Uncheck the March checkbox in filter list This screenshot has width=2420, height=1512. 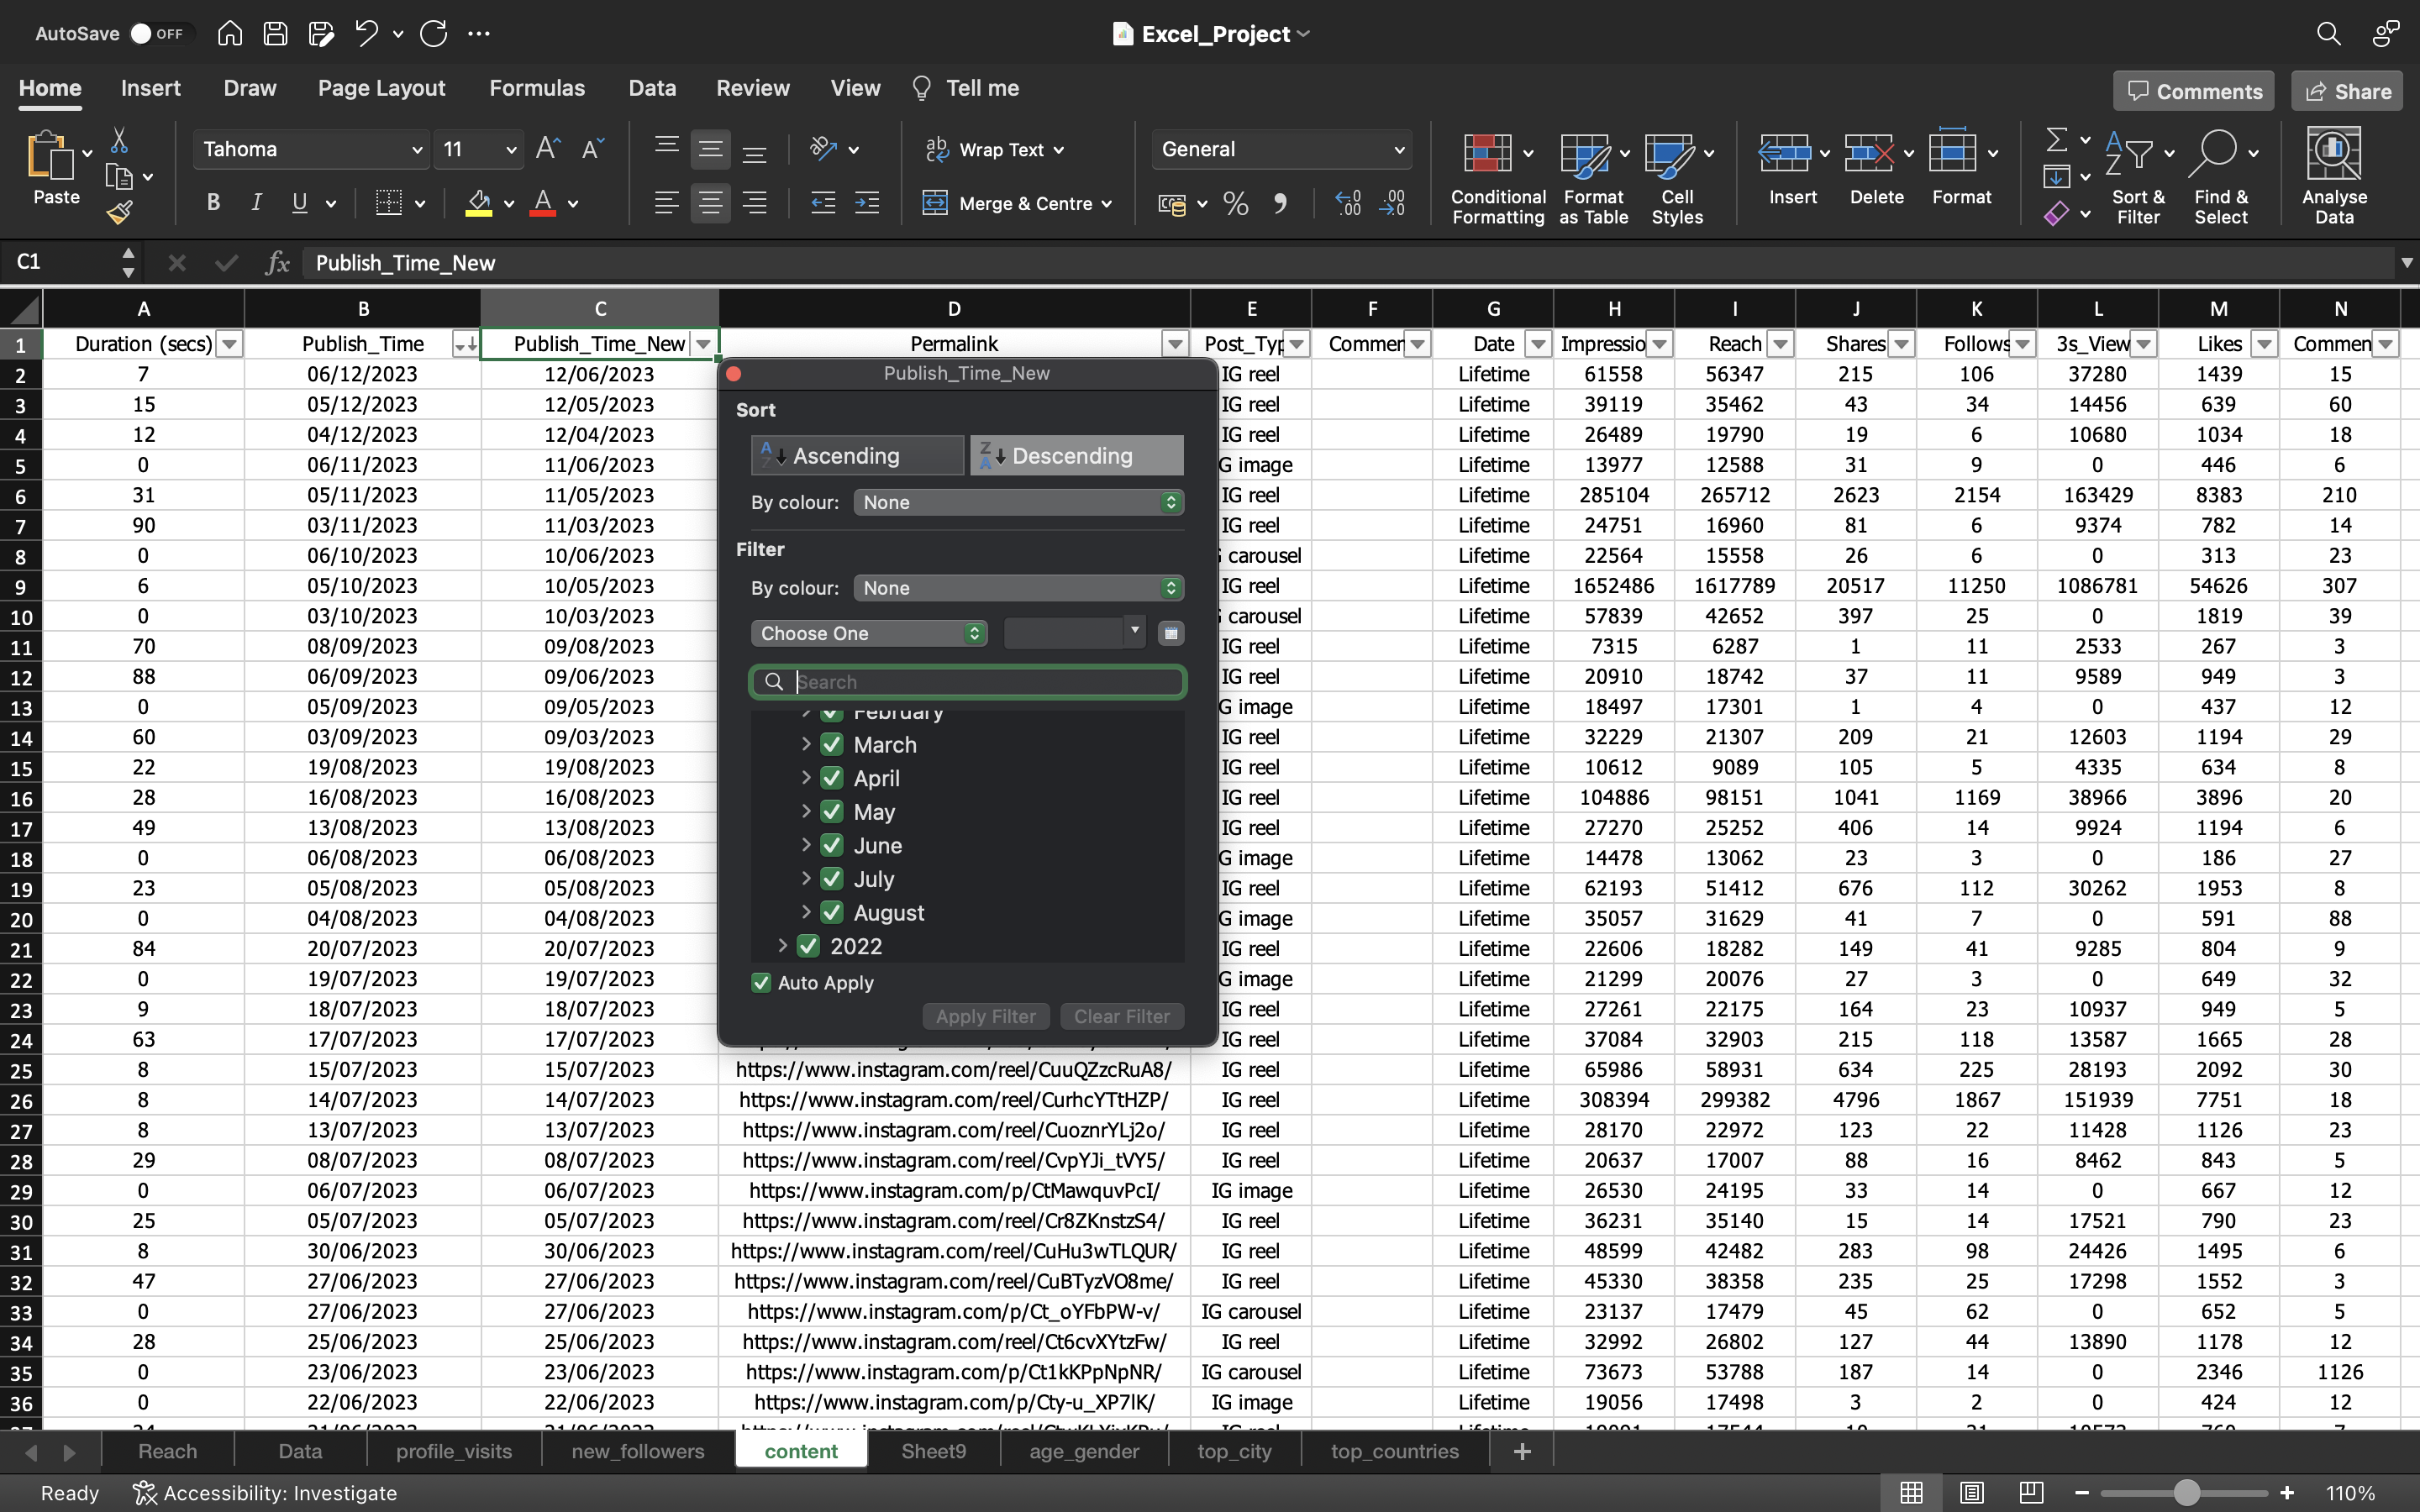point(831,744)
